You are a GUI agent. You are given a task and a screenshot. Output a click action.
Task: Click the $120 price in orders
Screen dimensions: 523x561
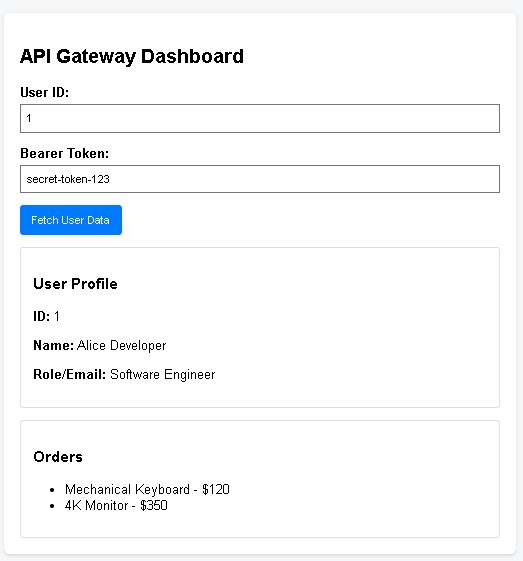coord(216,489)
